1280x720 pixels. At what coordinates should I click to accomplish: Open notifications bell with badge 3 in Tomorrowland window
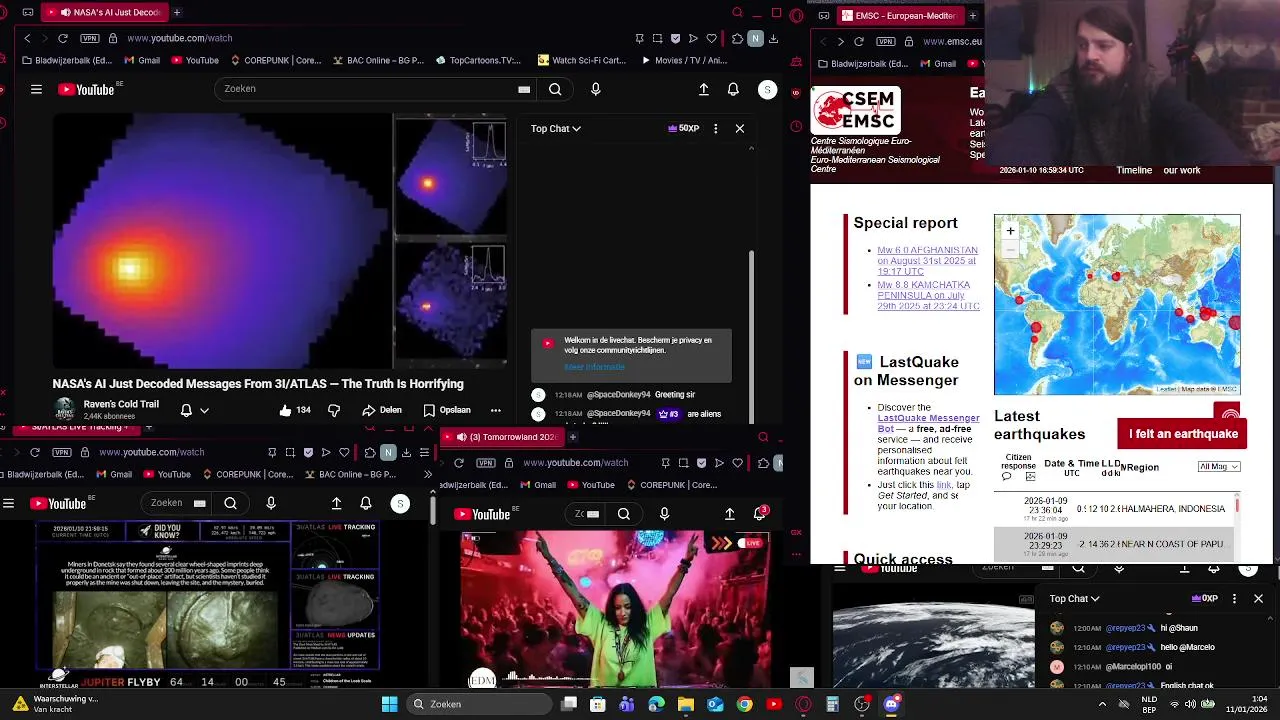click(x=760, y=514)
